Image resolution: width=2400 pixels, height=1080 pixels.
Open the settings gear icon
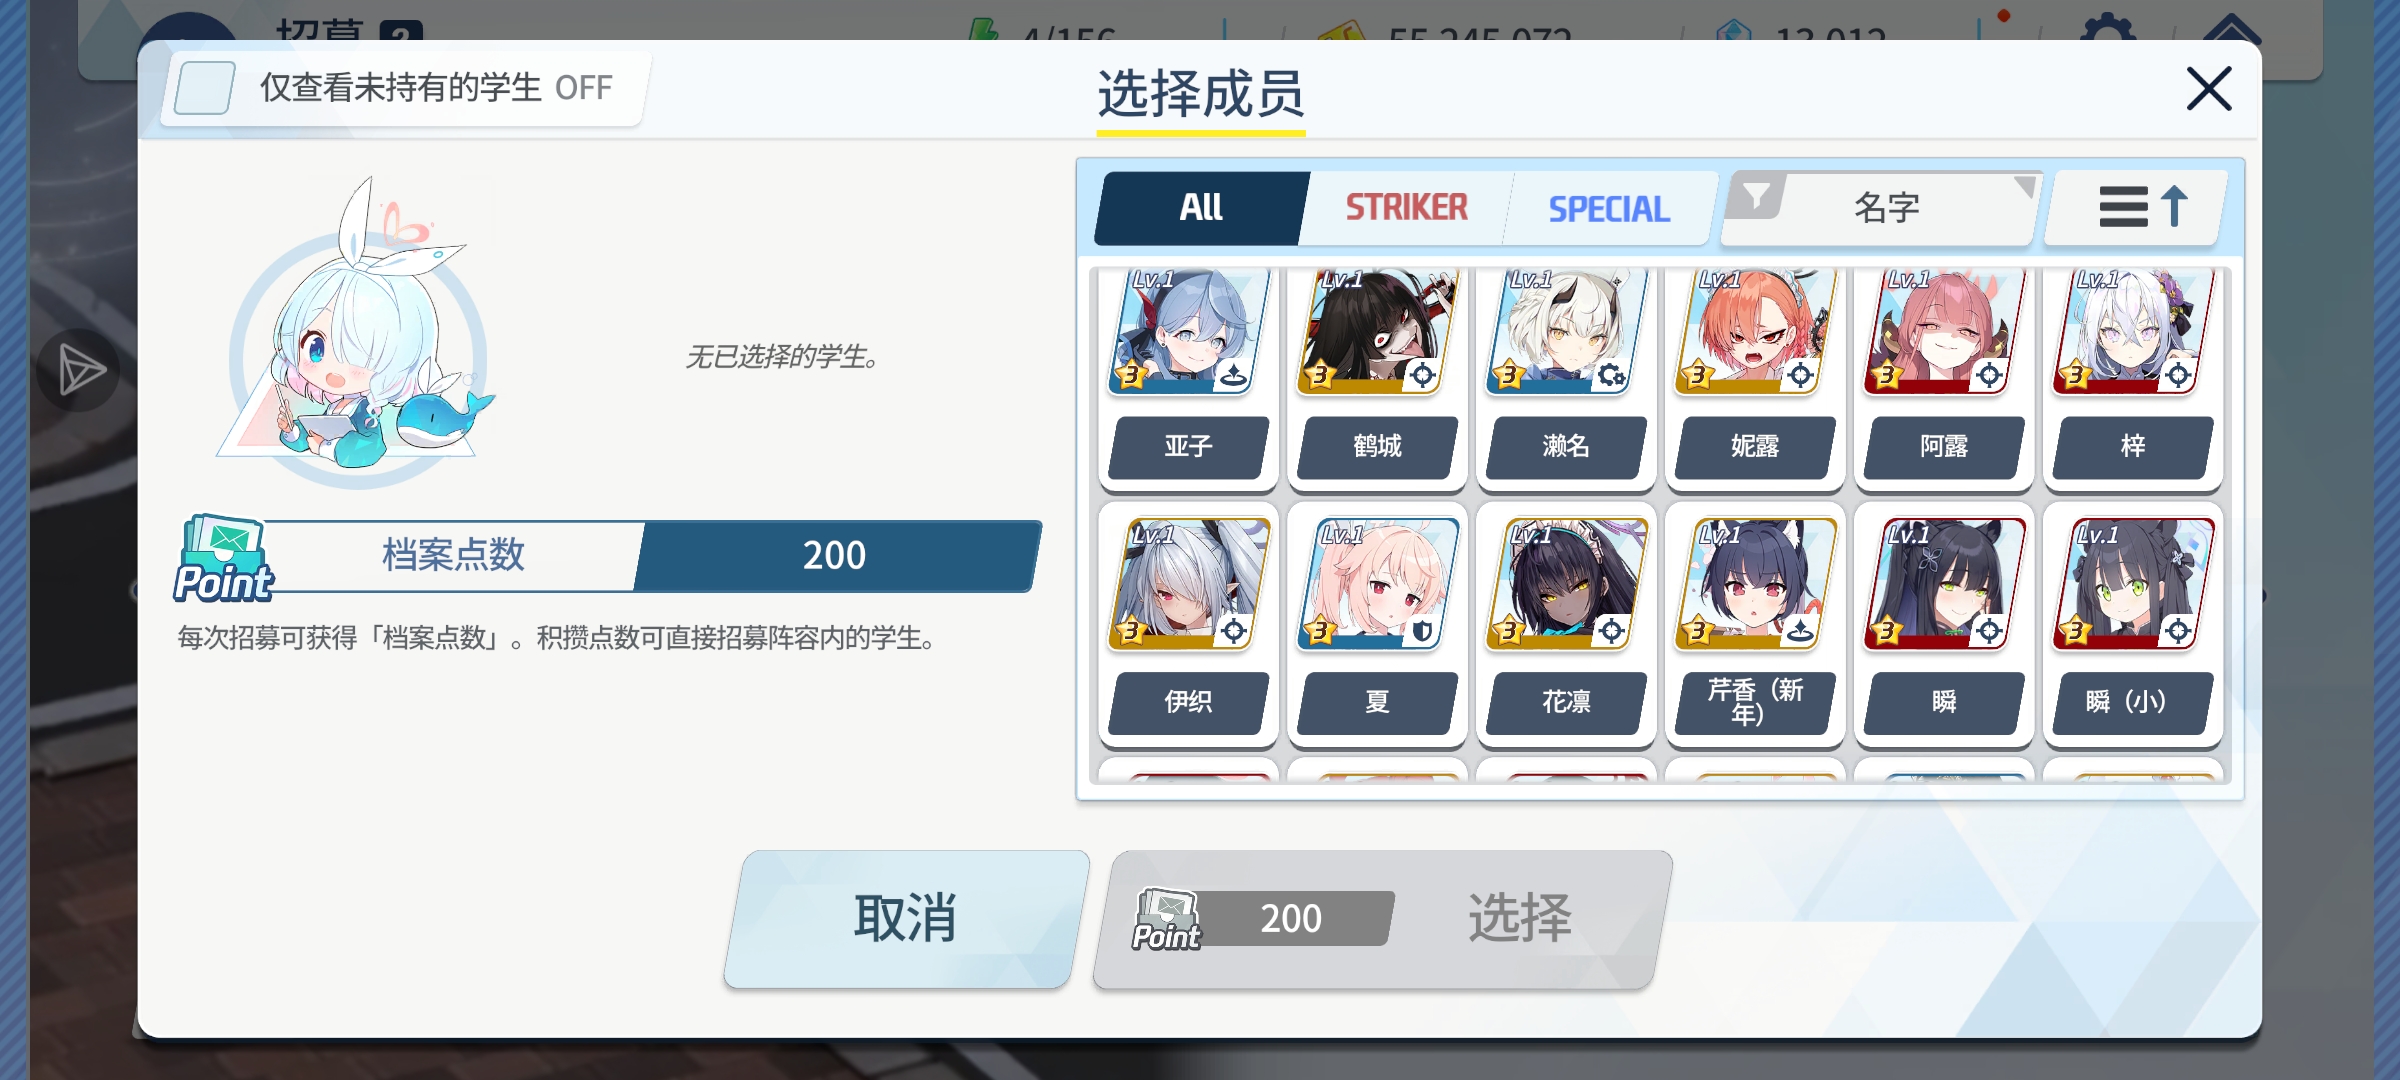click(x=2107, y=30)
